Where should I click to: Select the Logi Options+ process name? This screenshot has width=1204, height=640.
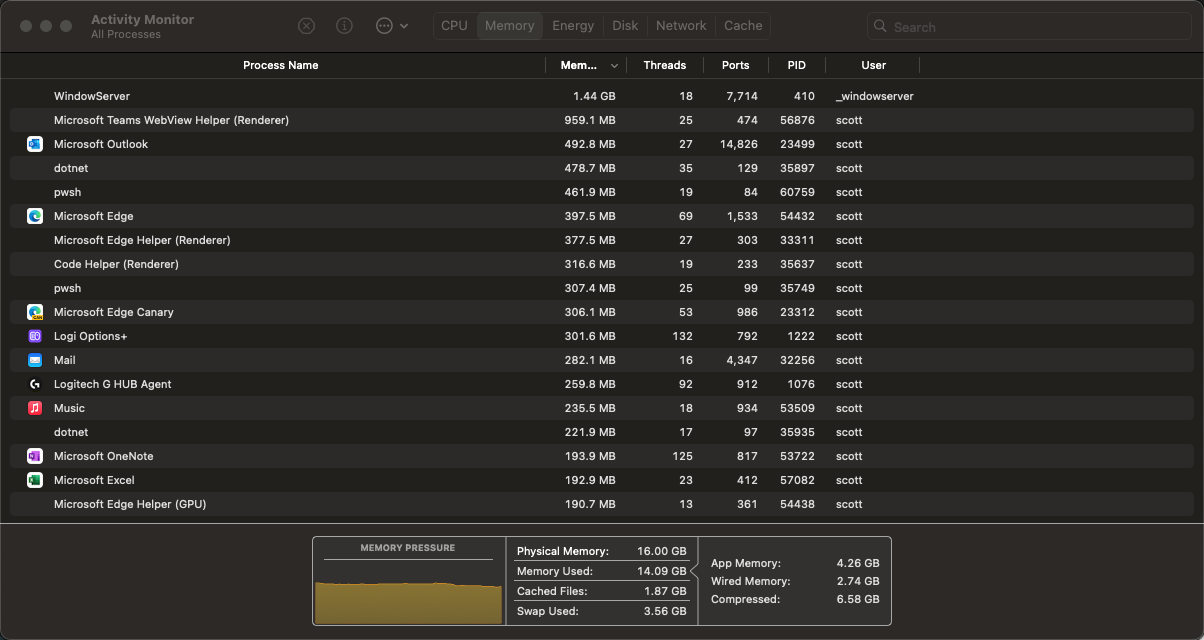(90, 336)
